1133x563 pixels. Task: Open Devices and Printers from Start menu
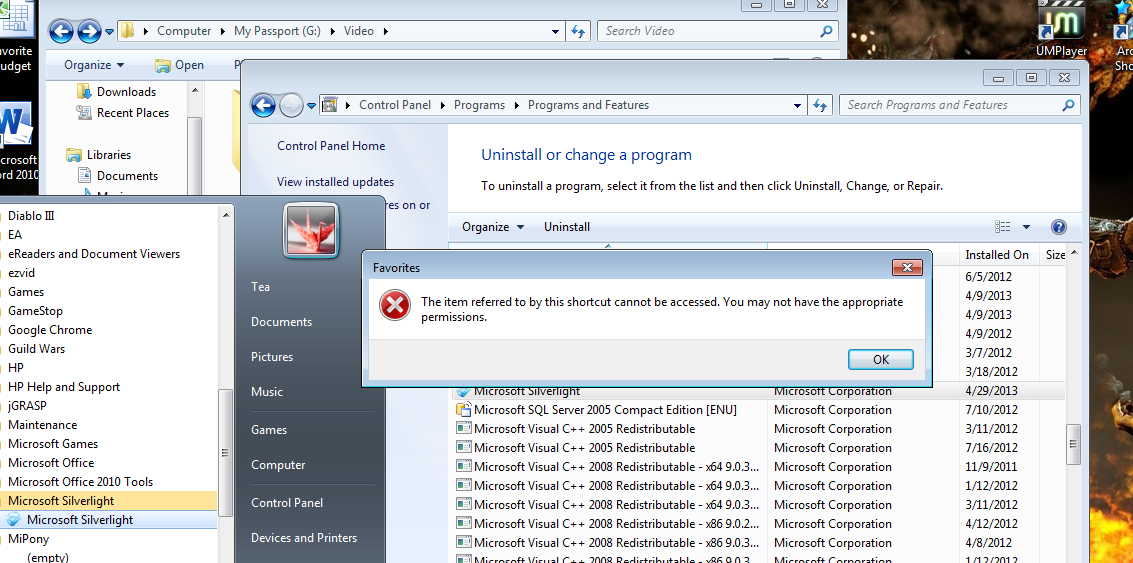(x=303, y=538)
